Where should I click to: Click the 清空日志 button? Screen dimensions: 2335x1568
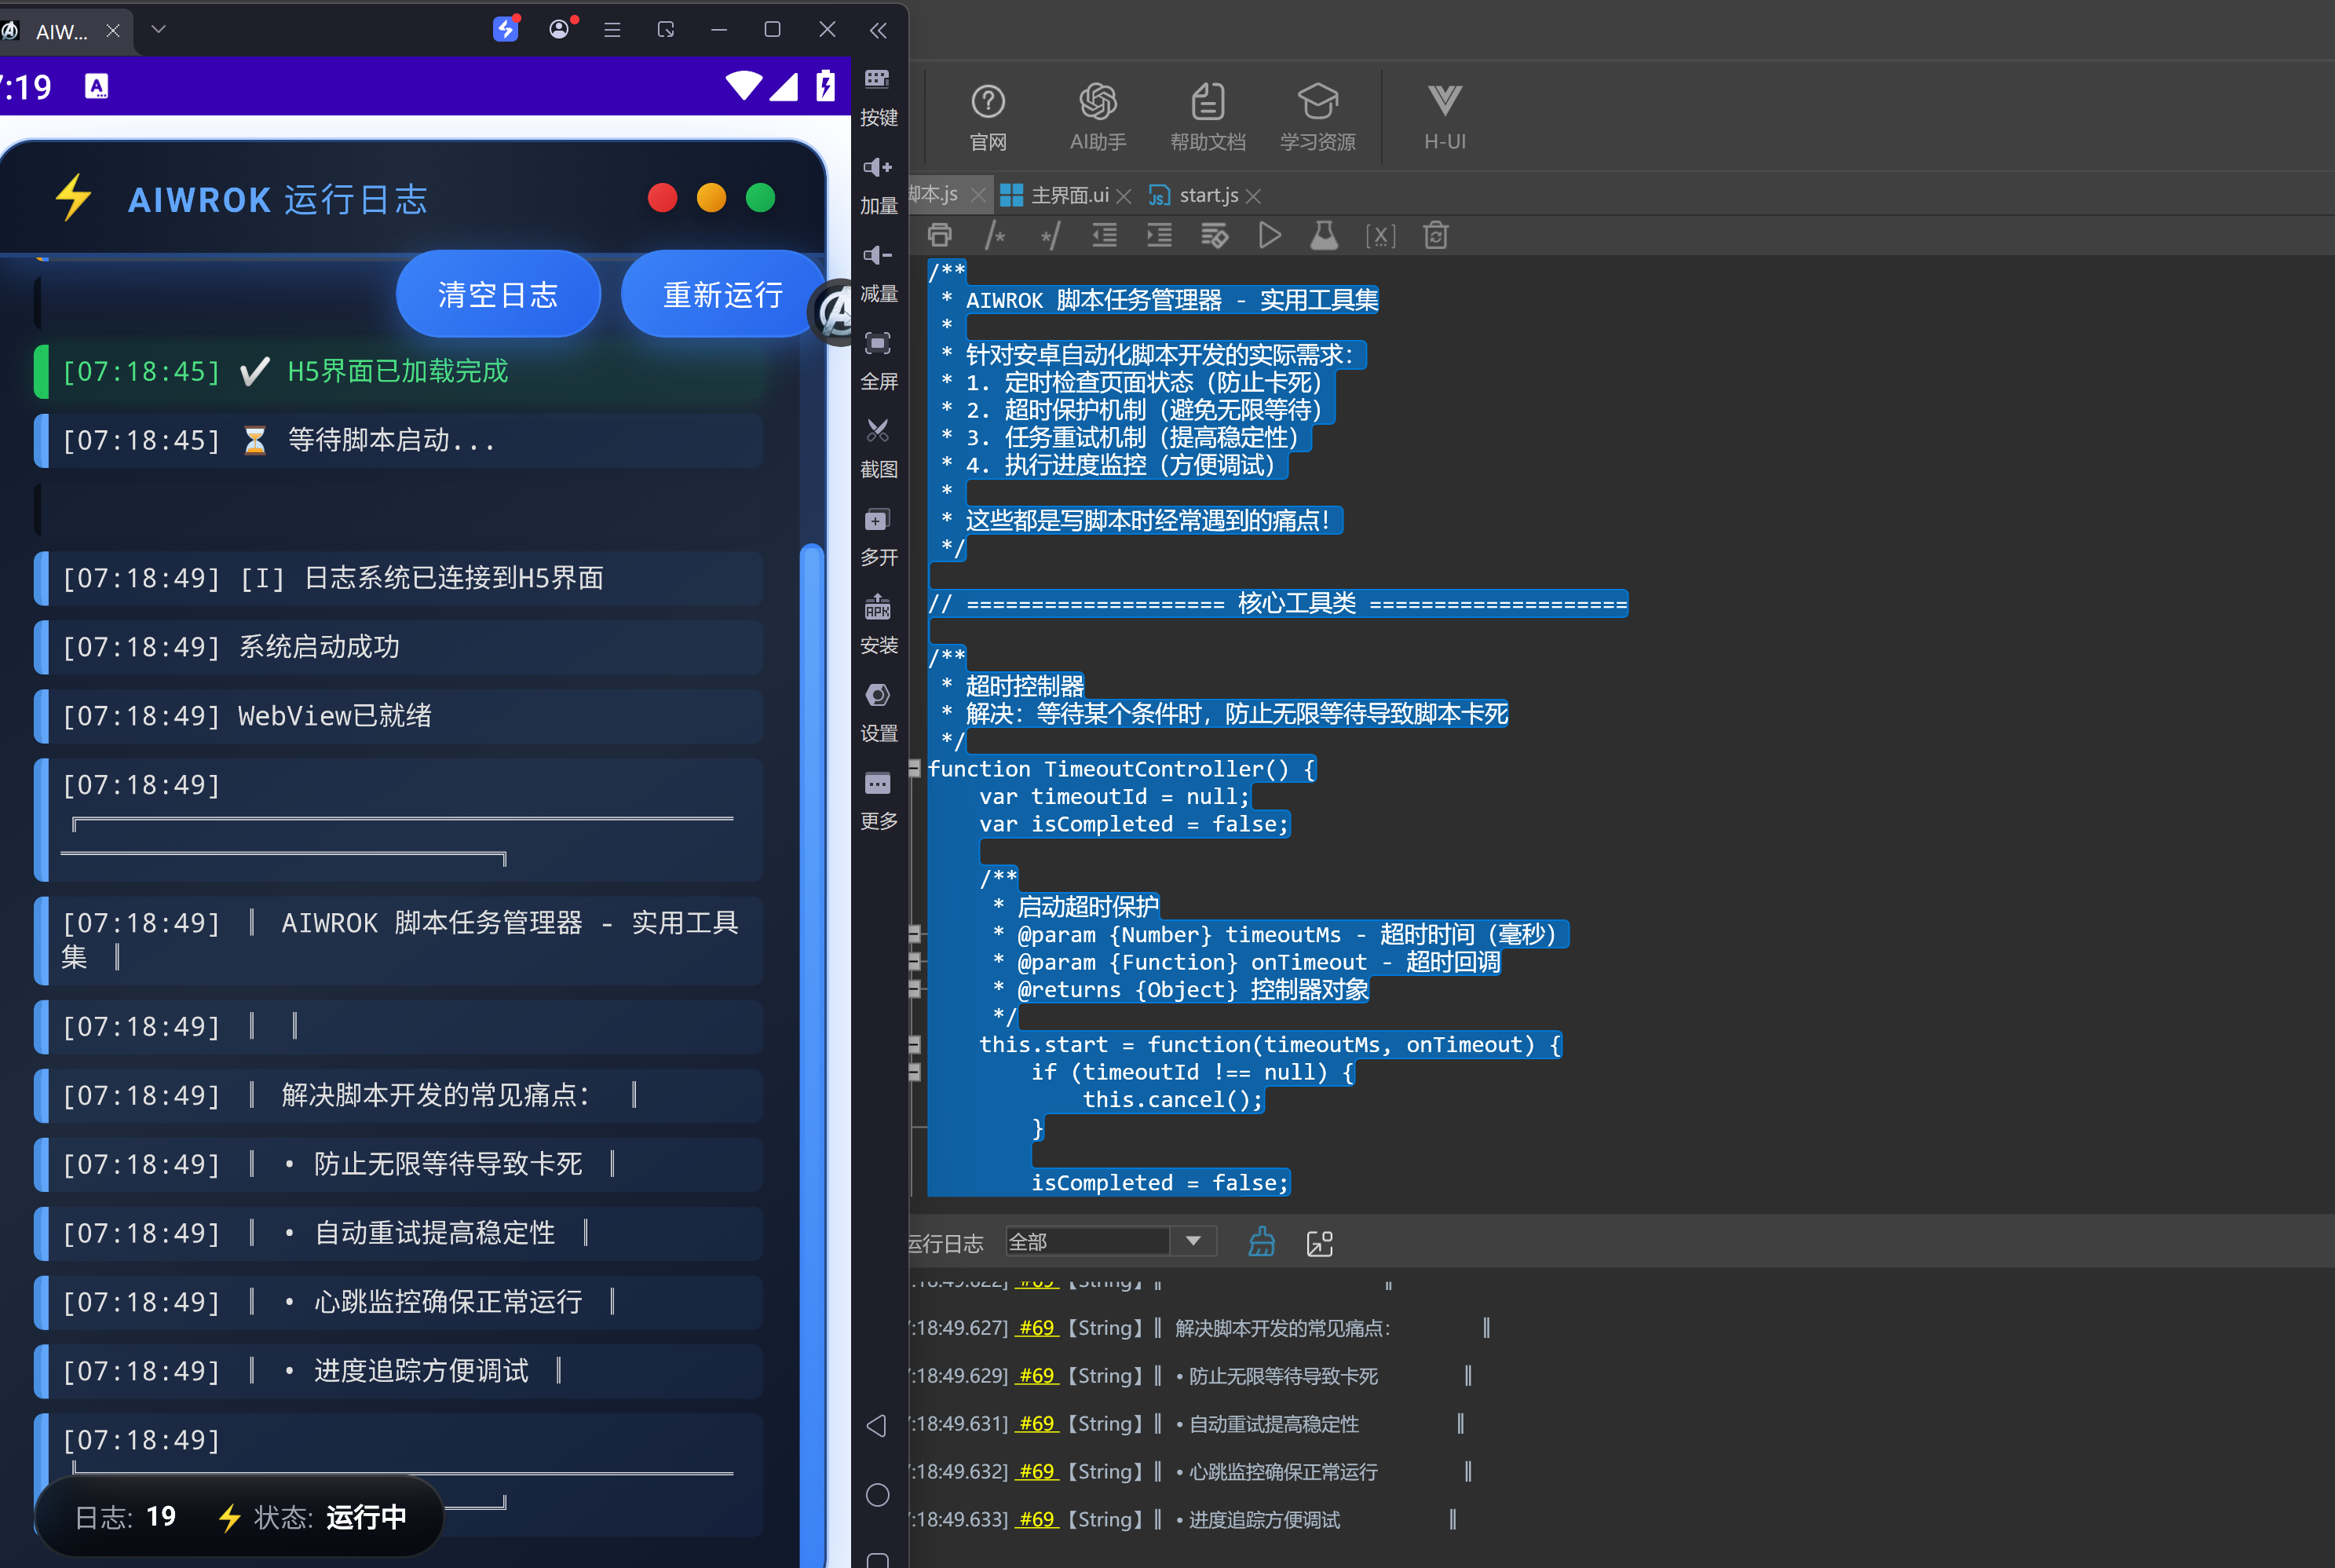[498, 294]
